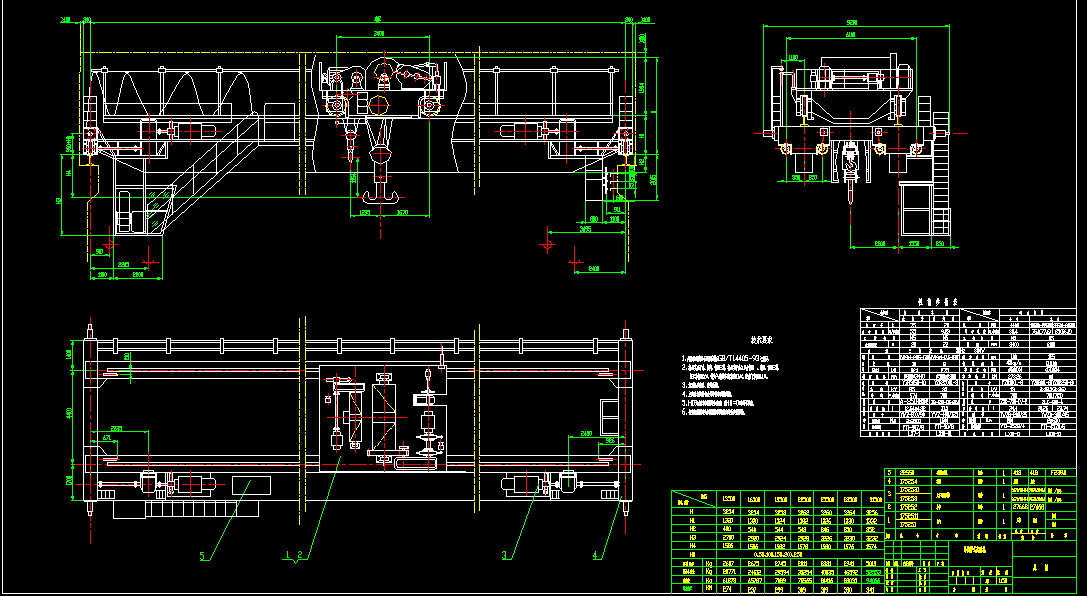Select the GB/T14405-93 requirement line

pos(730,358)
